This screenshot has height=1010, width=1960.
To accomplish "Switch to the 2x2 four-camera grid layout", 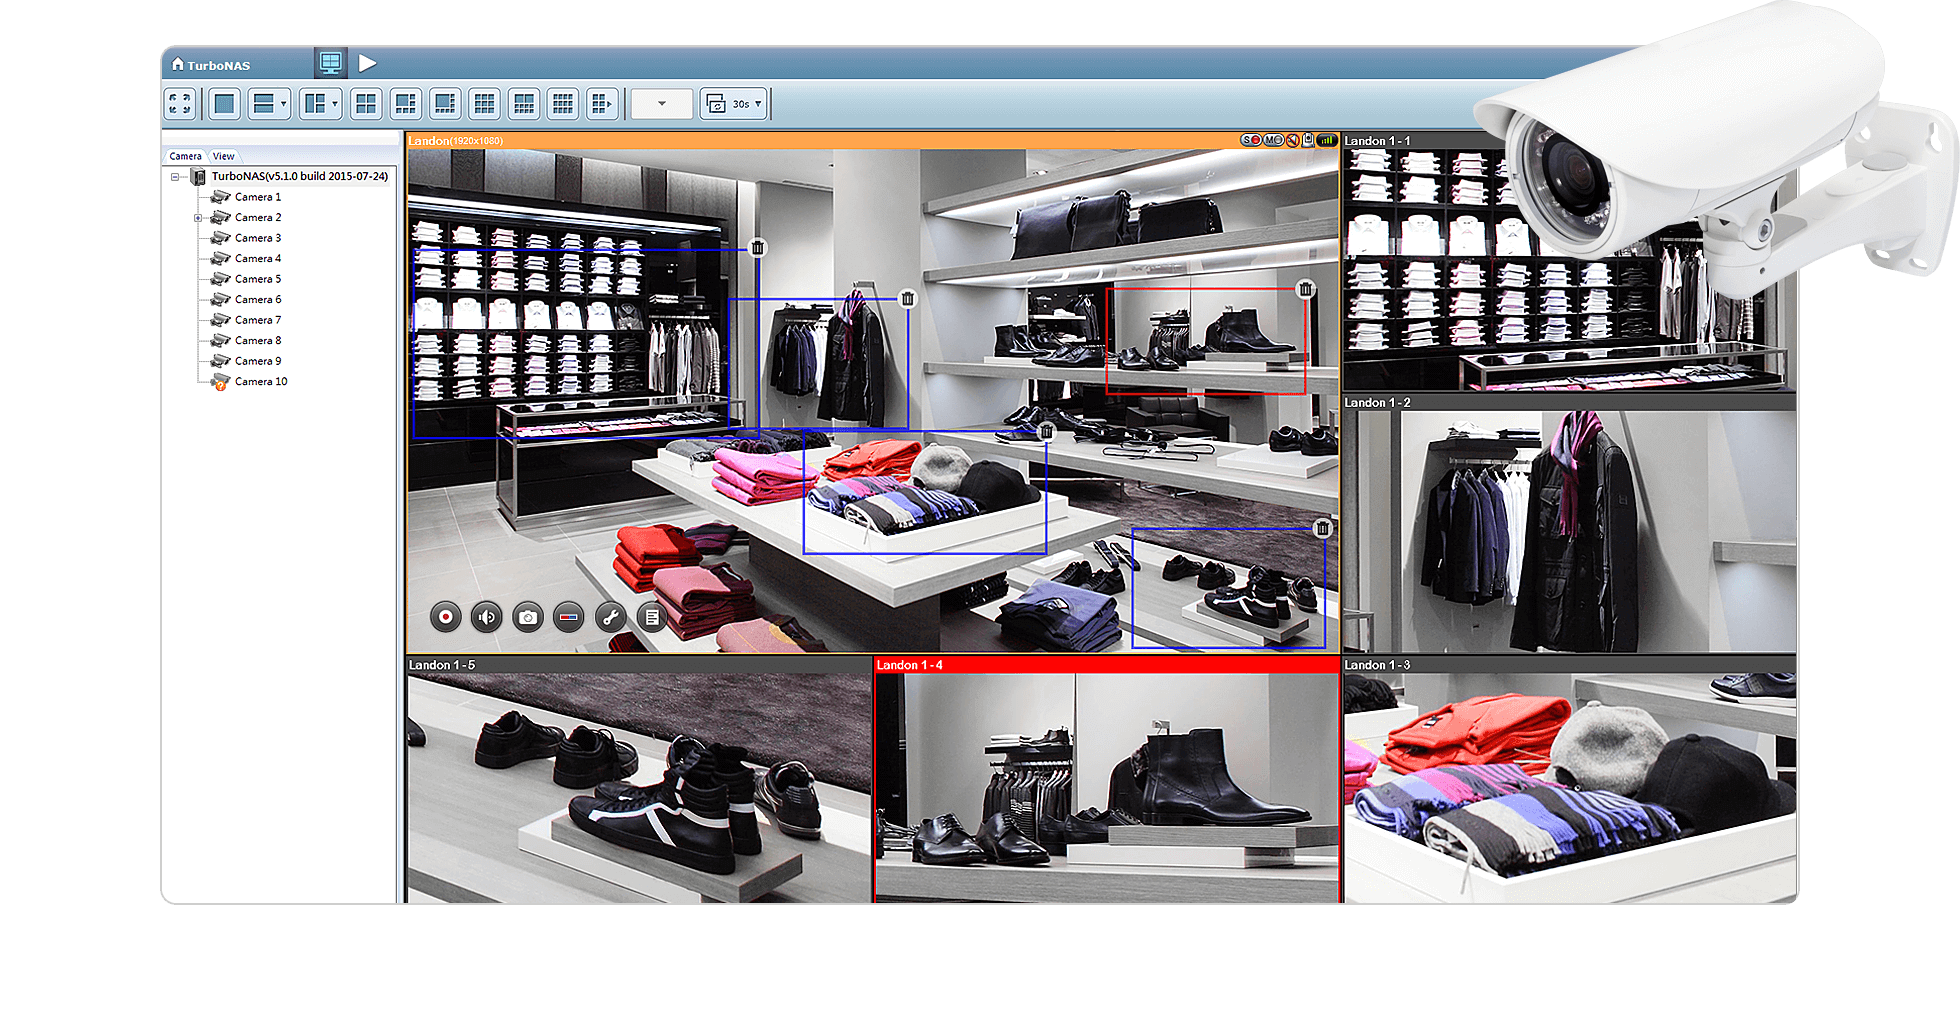I will 366,104.
